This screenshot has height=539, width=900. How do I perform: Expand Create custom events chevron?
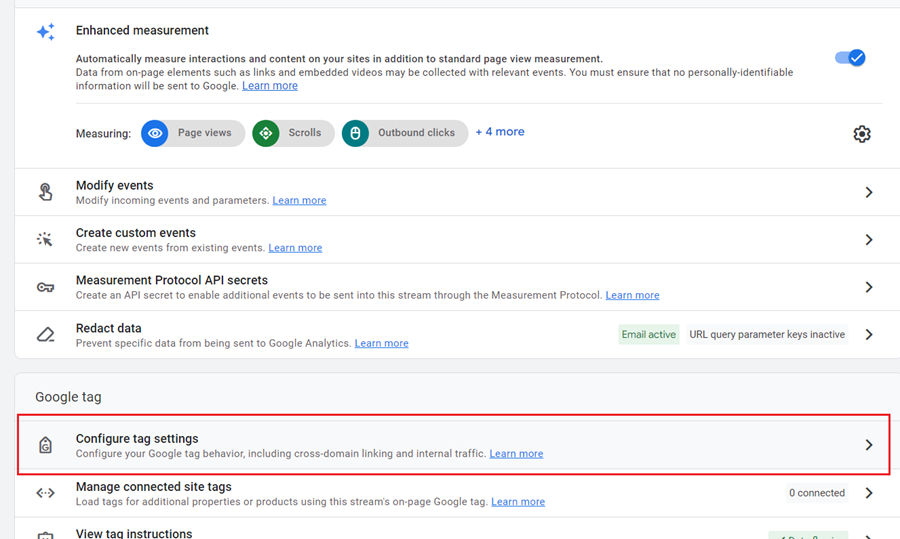(868, 240)
